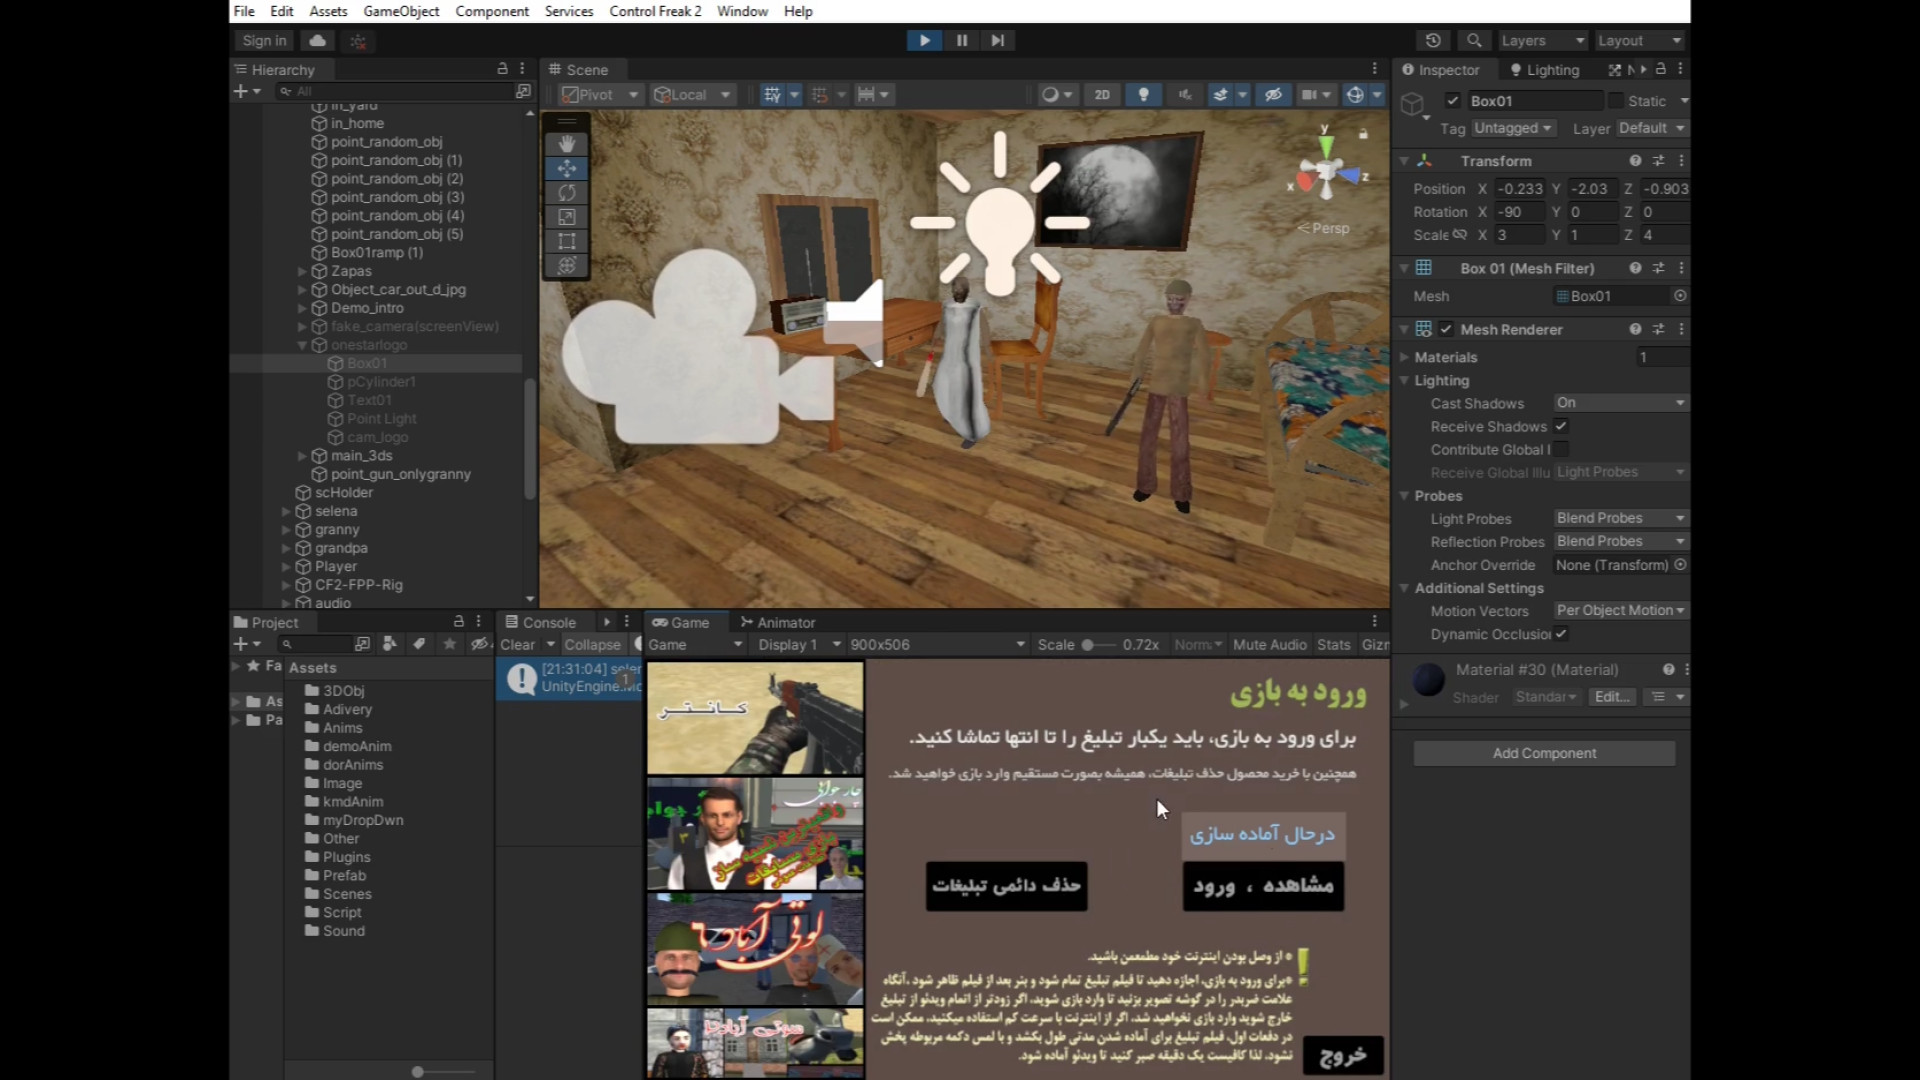Select the Rect transform tool
This screenshot has height=1080, width=1920.
(566, 241)
